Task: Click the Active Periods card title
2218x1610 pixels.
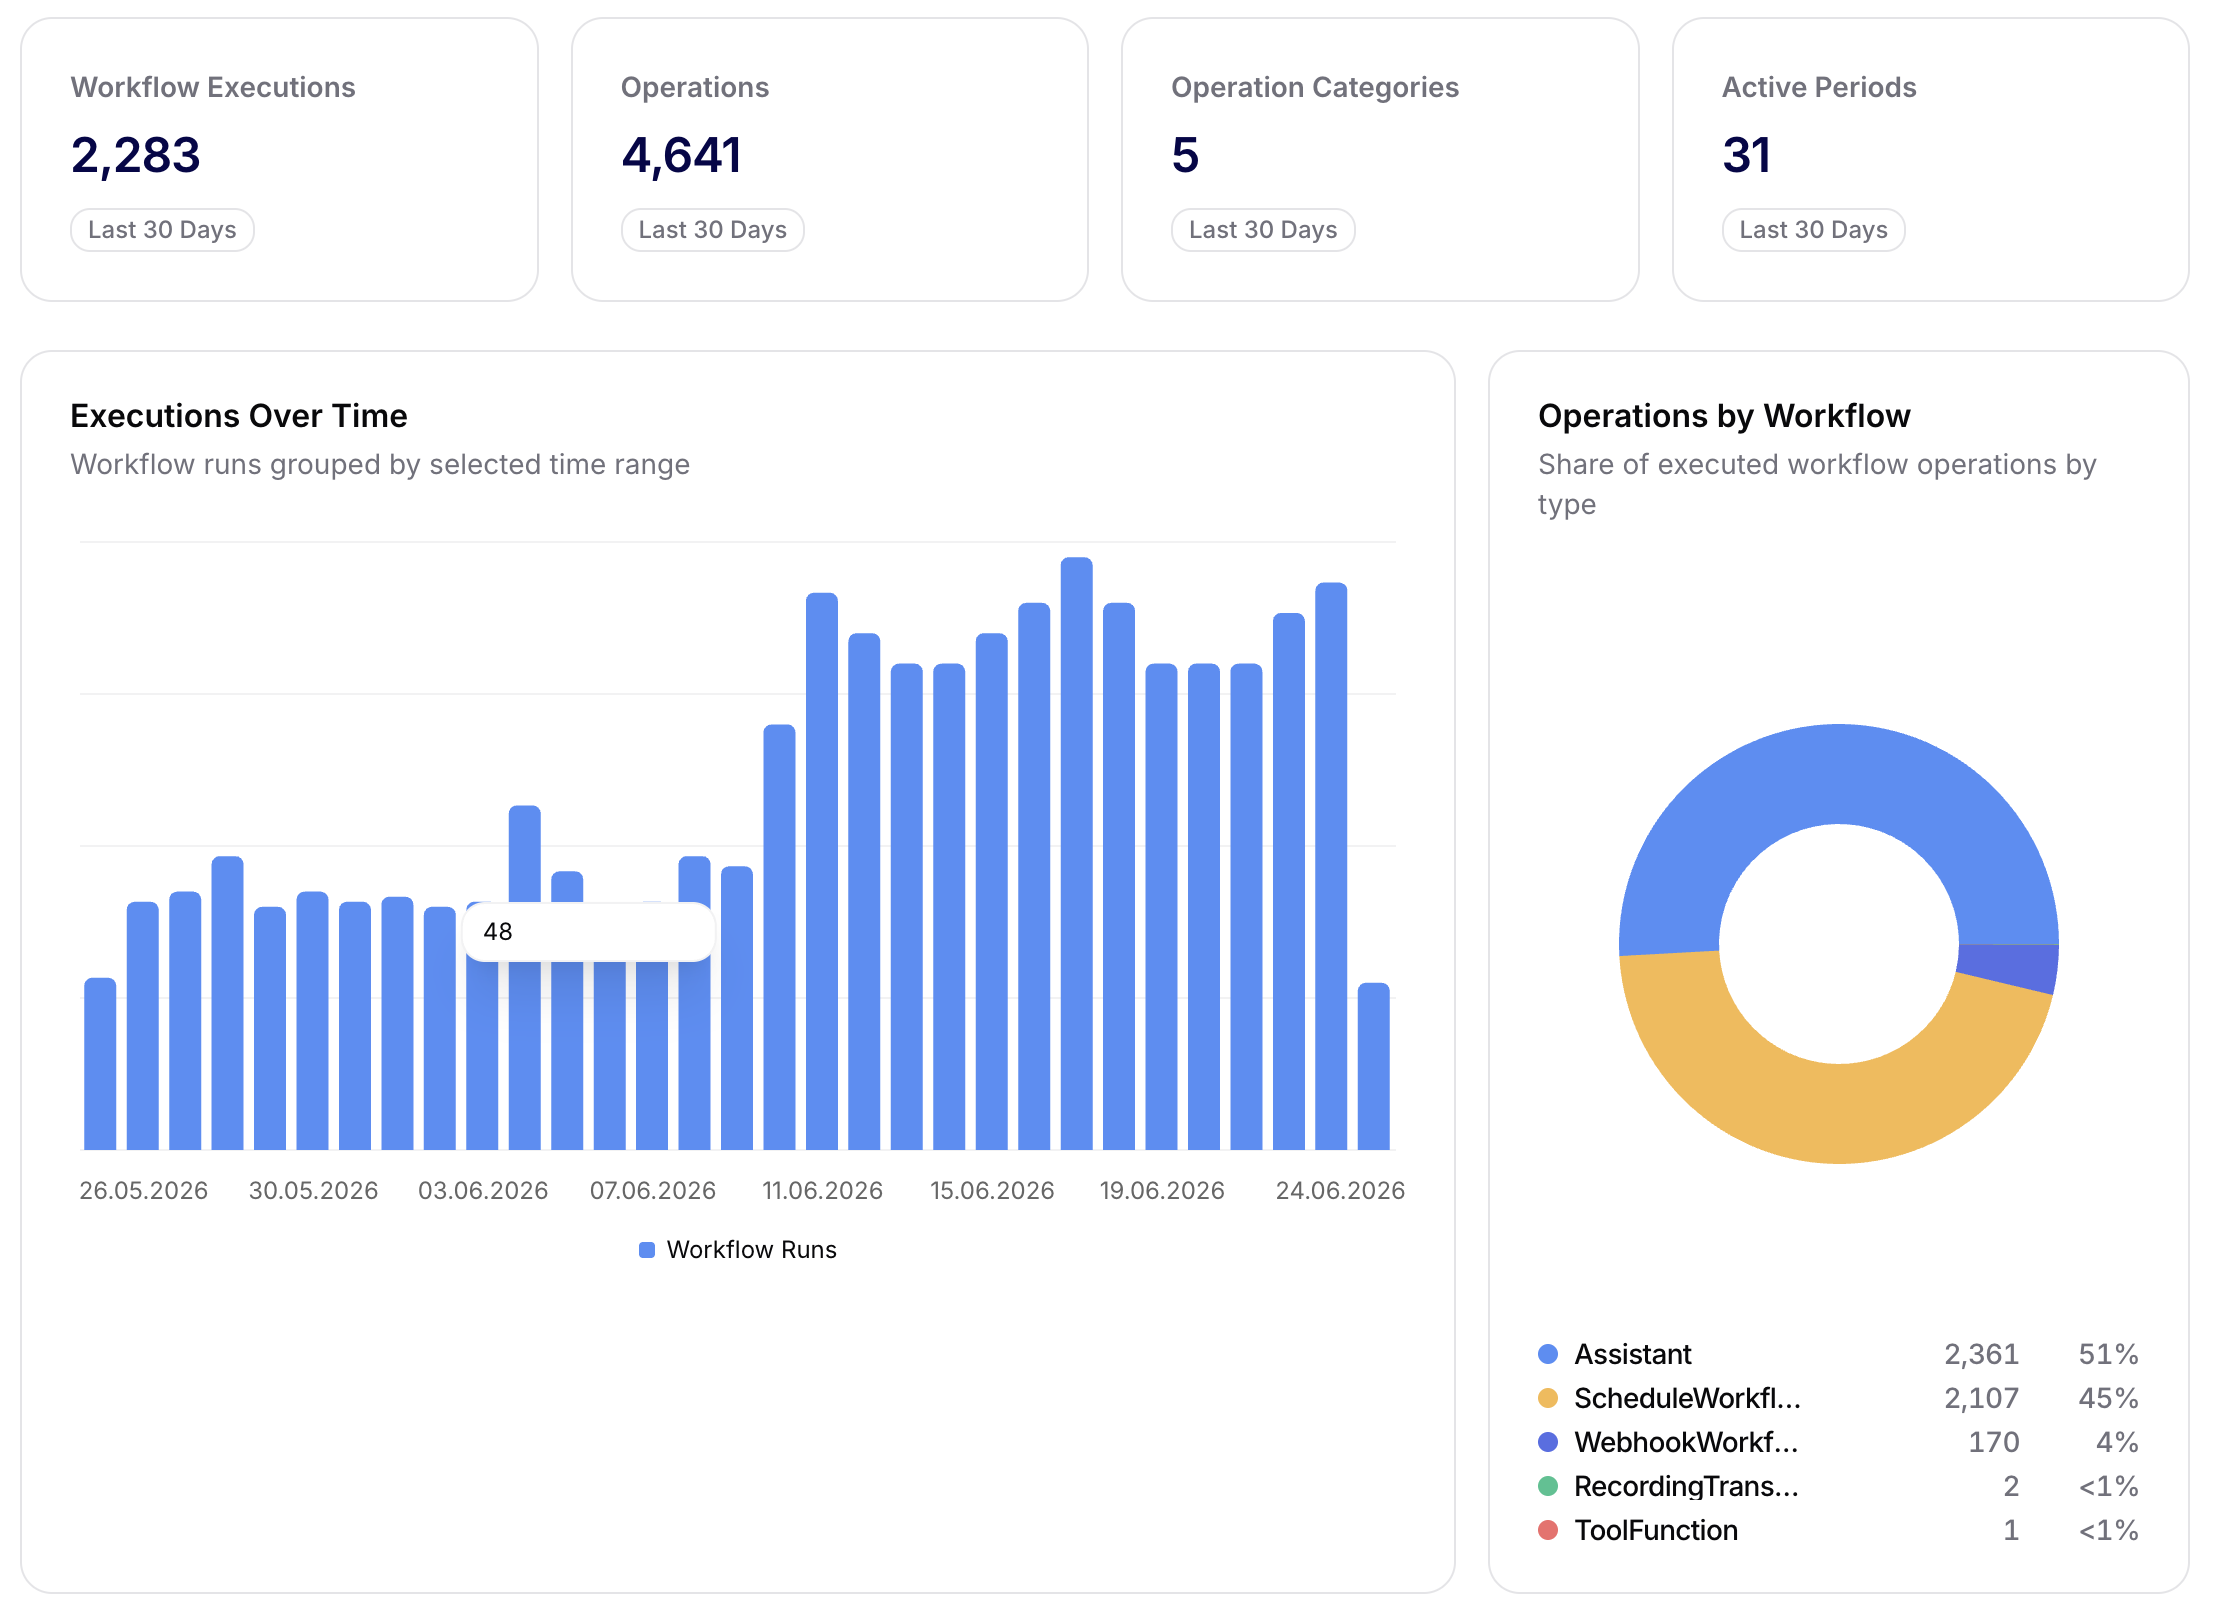Action: point(1819,88)
